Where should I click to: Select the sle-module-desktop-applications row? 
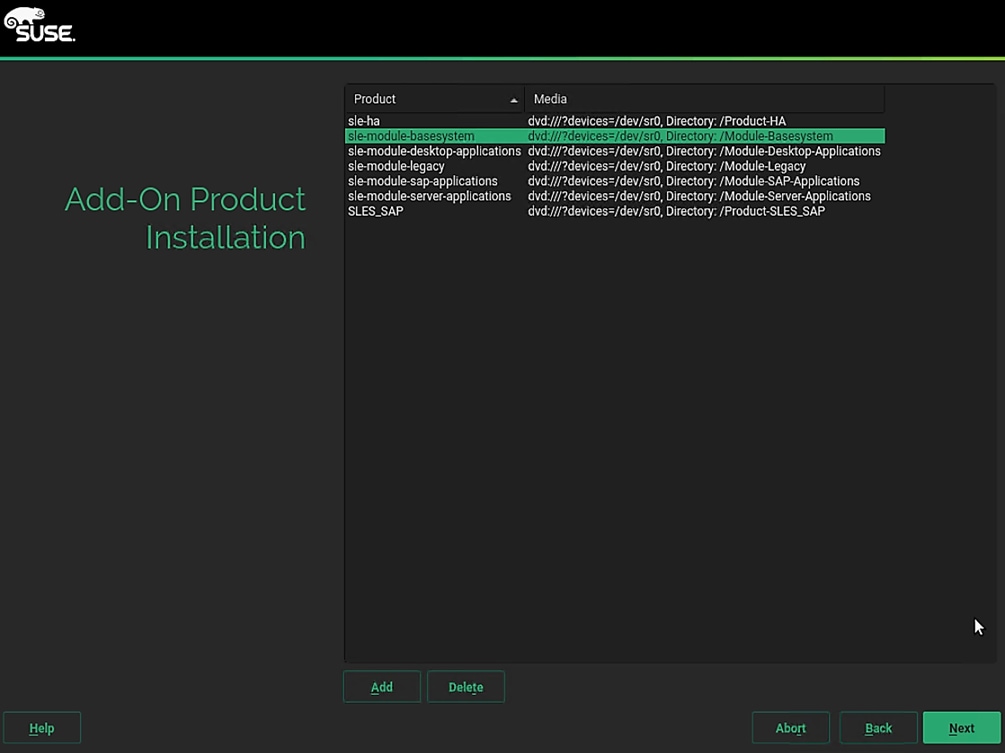pos(615,151)
